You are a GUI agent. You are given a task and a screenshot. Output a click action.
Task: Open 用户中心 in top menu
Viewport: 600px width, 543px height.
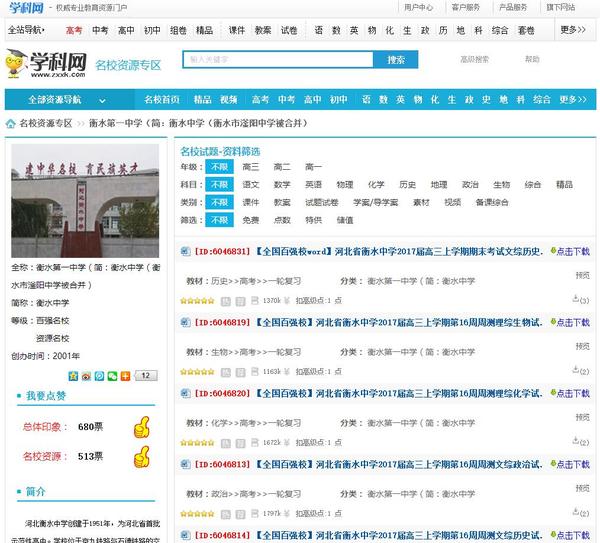click(x=418, y=7)
